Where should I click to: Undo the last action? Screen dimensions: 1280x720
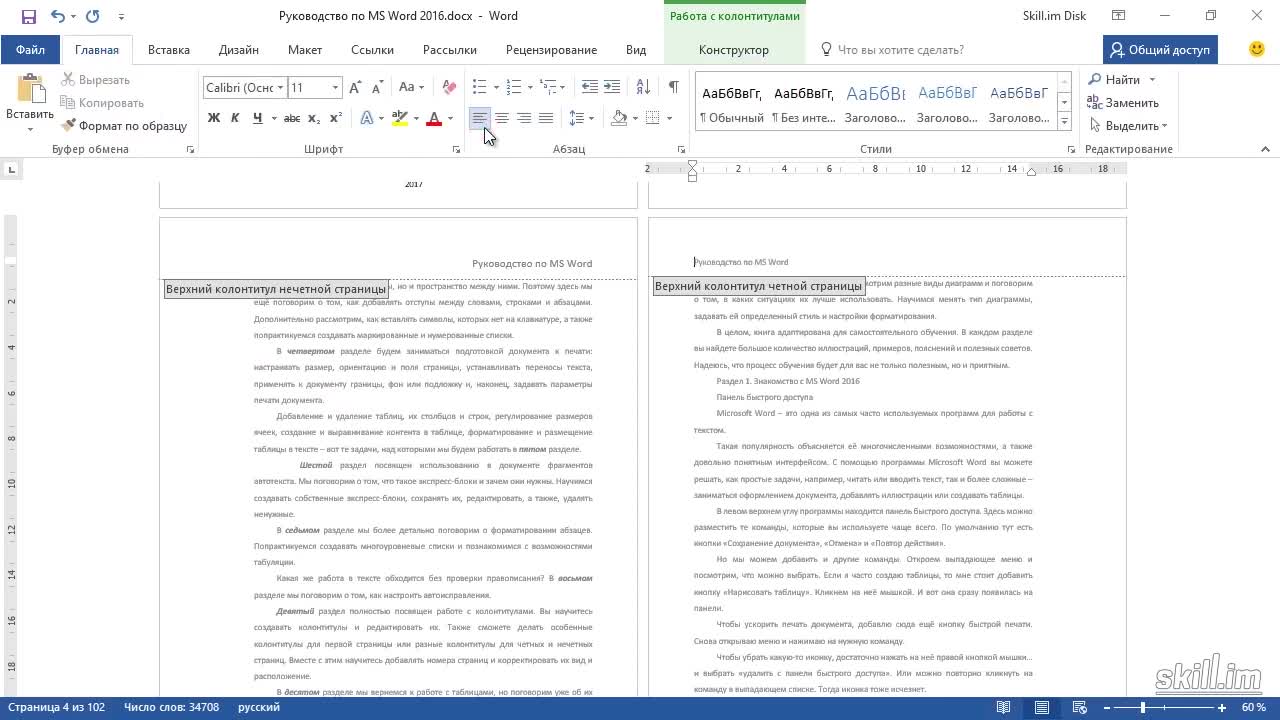[57, 16]
